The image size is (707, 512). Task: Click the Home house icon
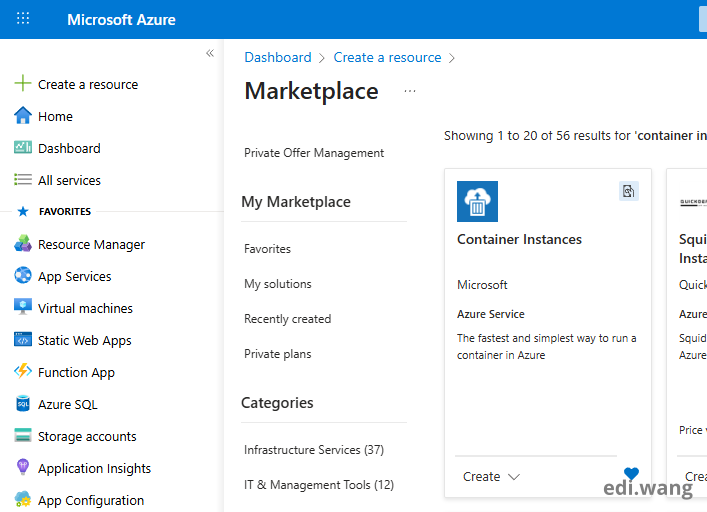pos(23,116)
